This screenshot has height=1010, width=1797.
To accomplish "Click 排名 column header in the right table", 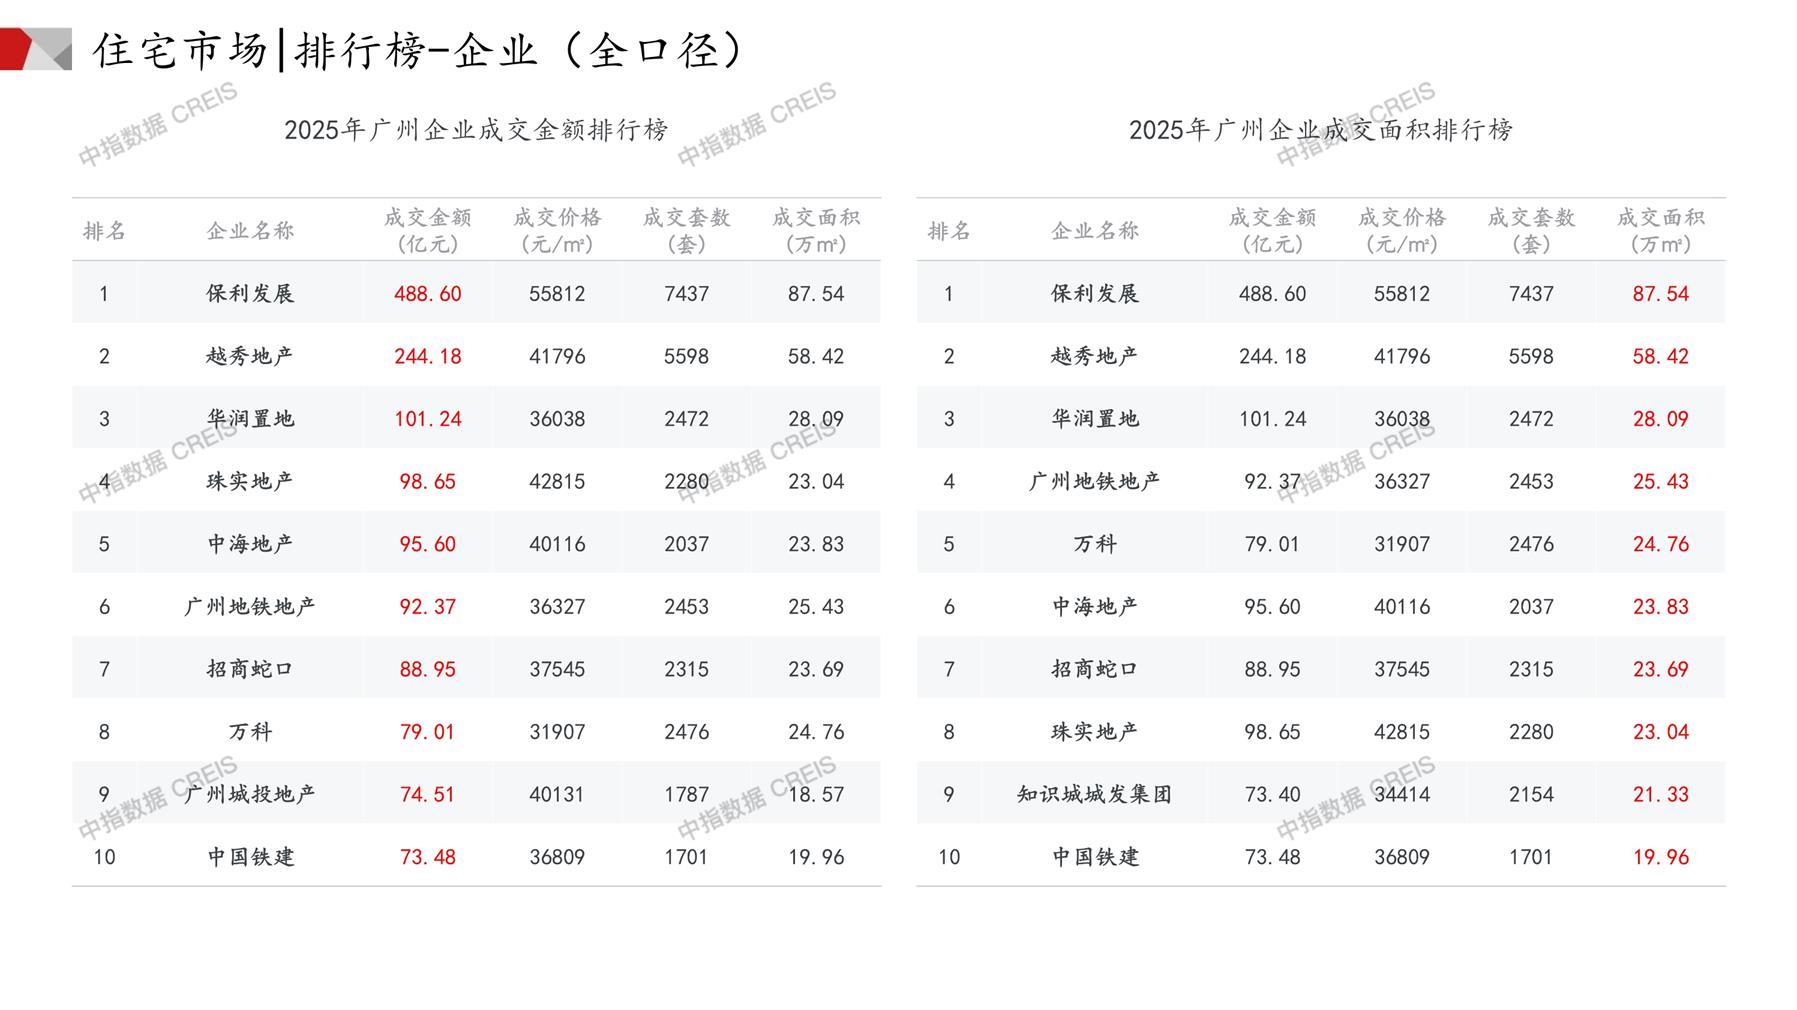I will click(x=948, y=231).
